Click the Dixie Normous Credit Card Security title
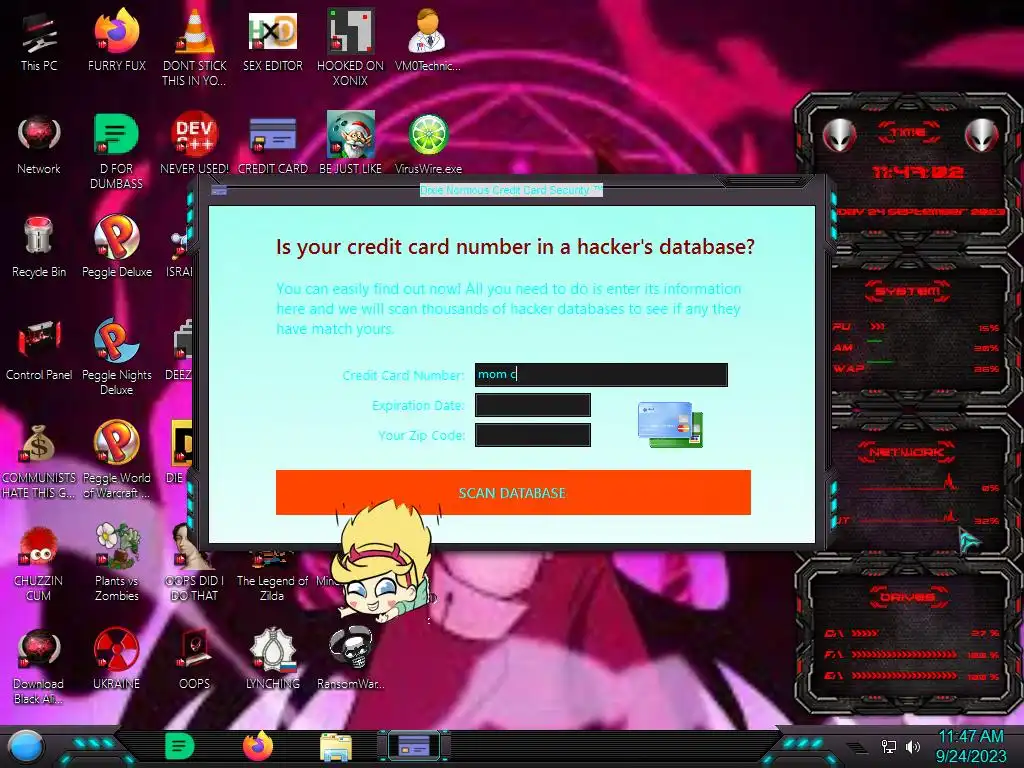Viewport: 1024px width, 768px height. (511, 190)
